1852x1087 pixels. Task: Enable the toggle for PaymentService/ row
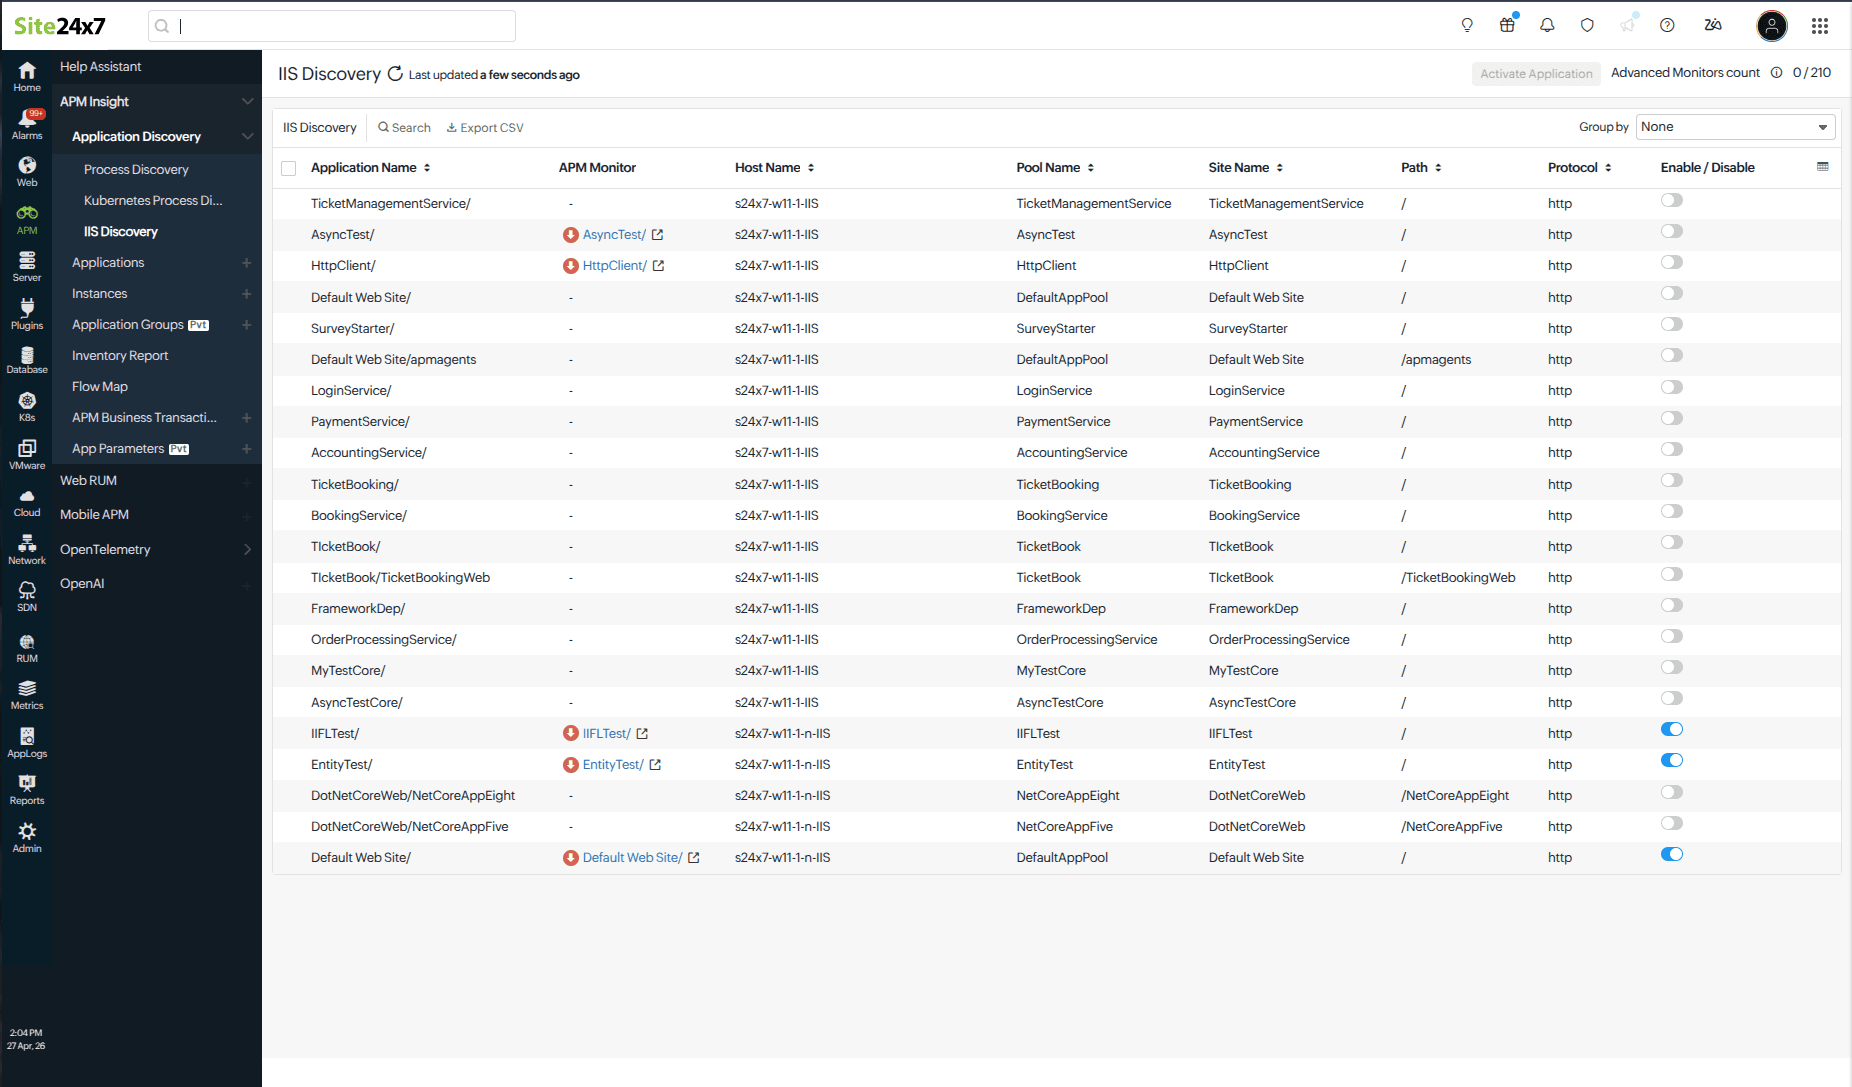point(1672,418)
